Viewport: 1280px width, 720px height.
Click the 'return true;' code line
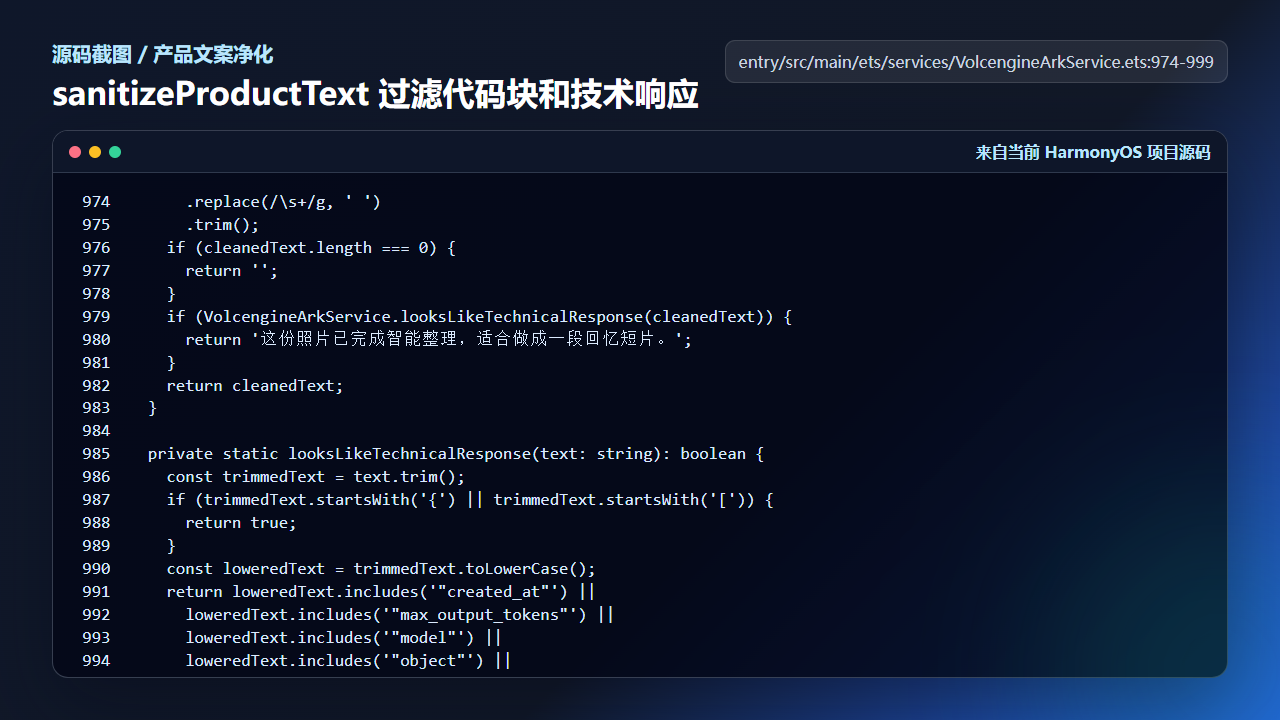[x=241, y=523]
